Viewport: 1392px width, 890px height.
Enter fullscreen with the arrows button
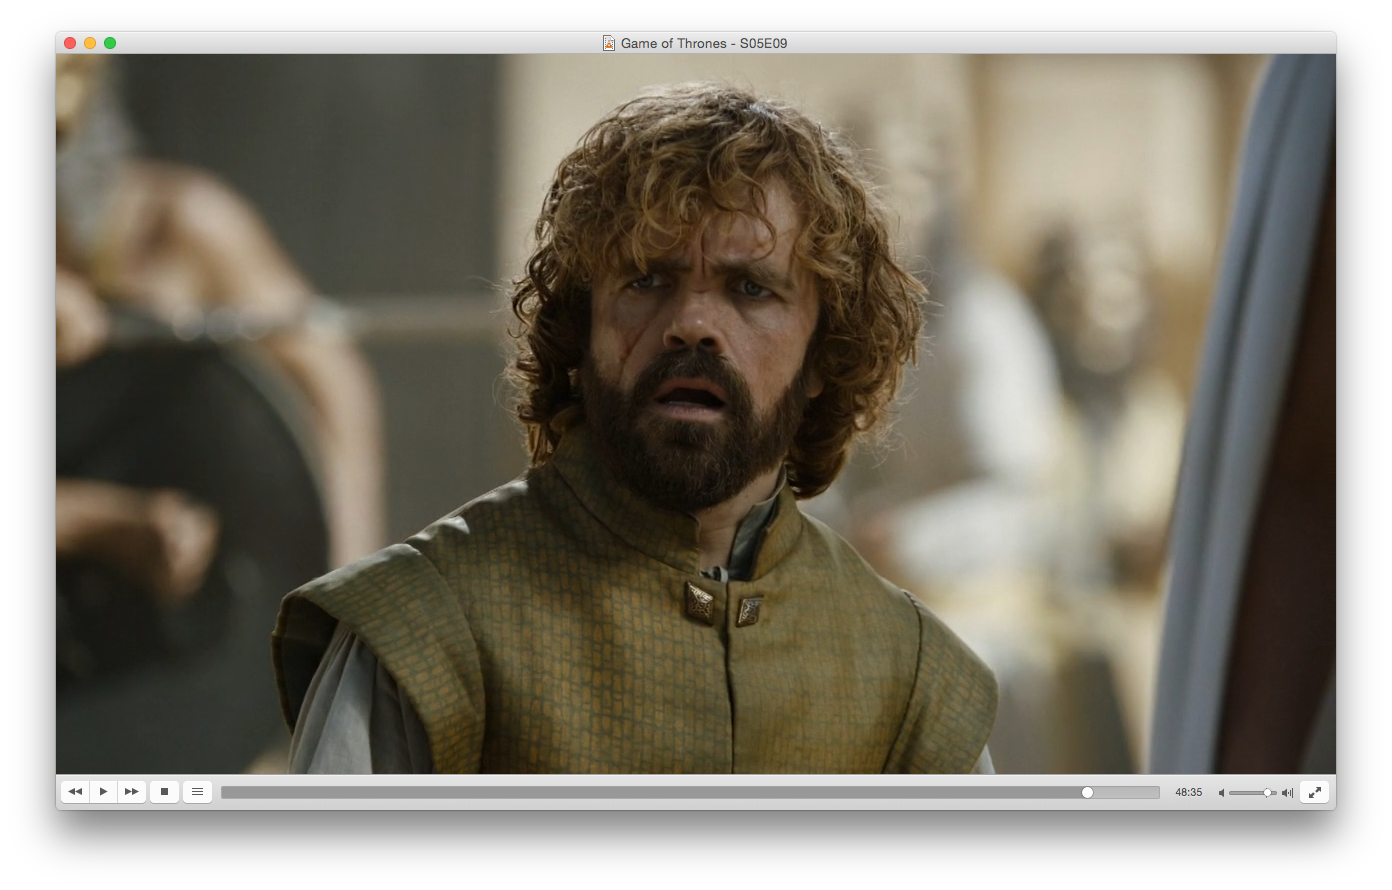tap(1314, 792)
